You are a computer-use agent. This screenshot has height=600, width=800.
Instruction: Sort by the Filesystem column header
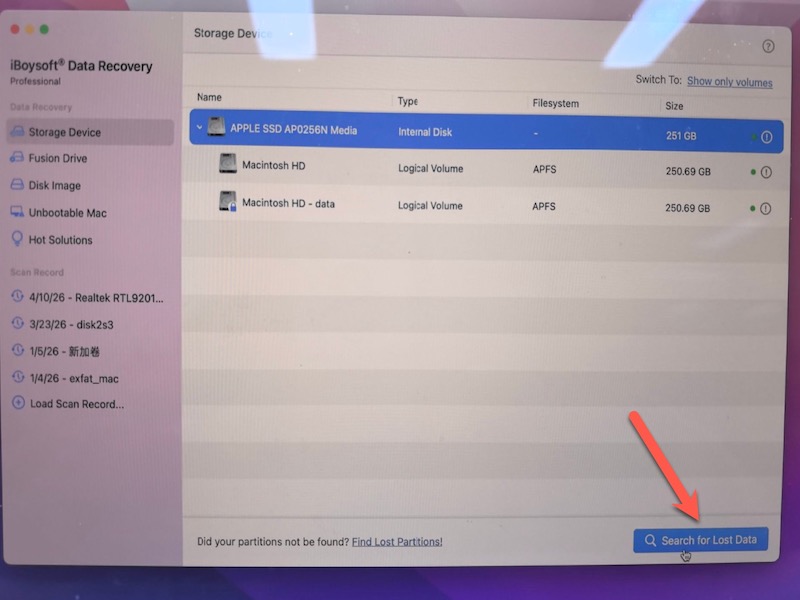(x=556, y=103)
